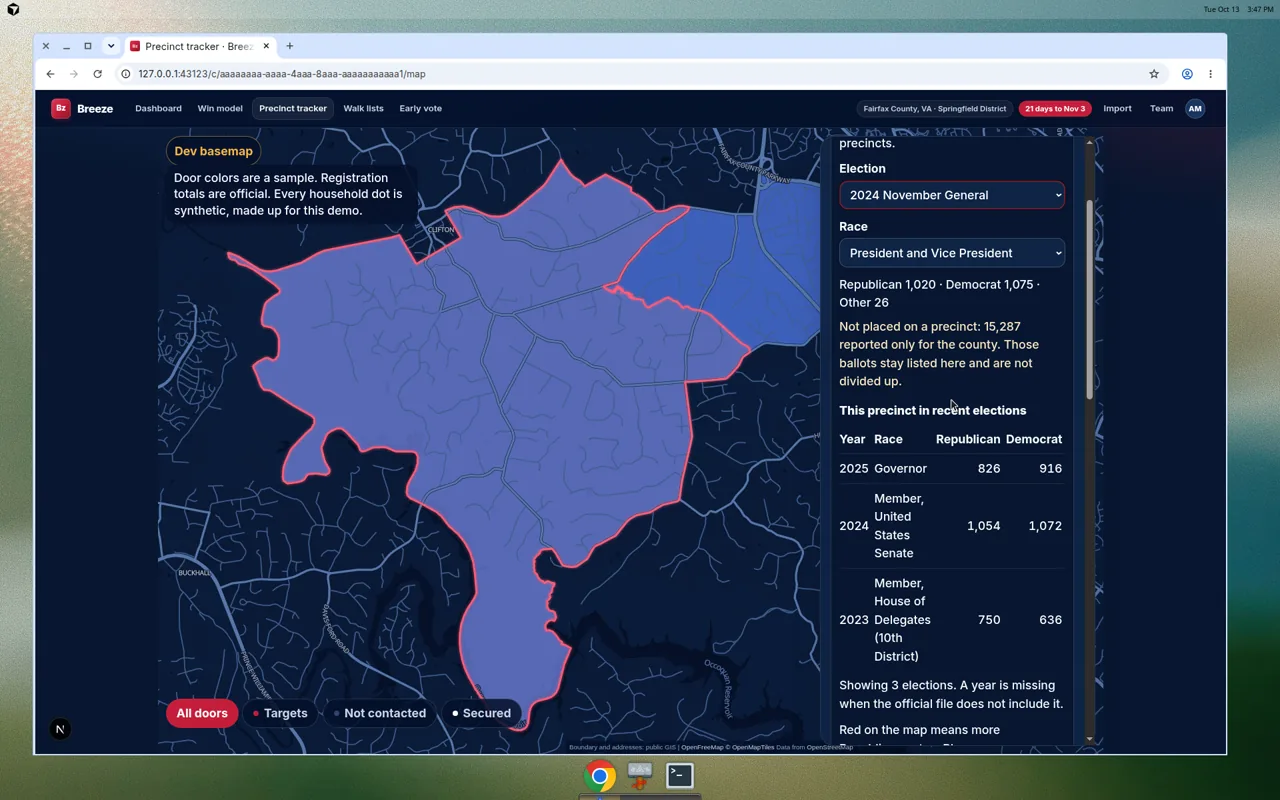This screenshot has height=800, width=1280.
Task: Toggle the Not contacted door filter
Action: point(379,713)
